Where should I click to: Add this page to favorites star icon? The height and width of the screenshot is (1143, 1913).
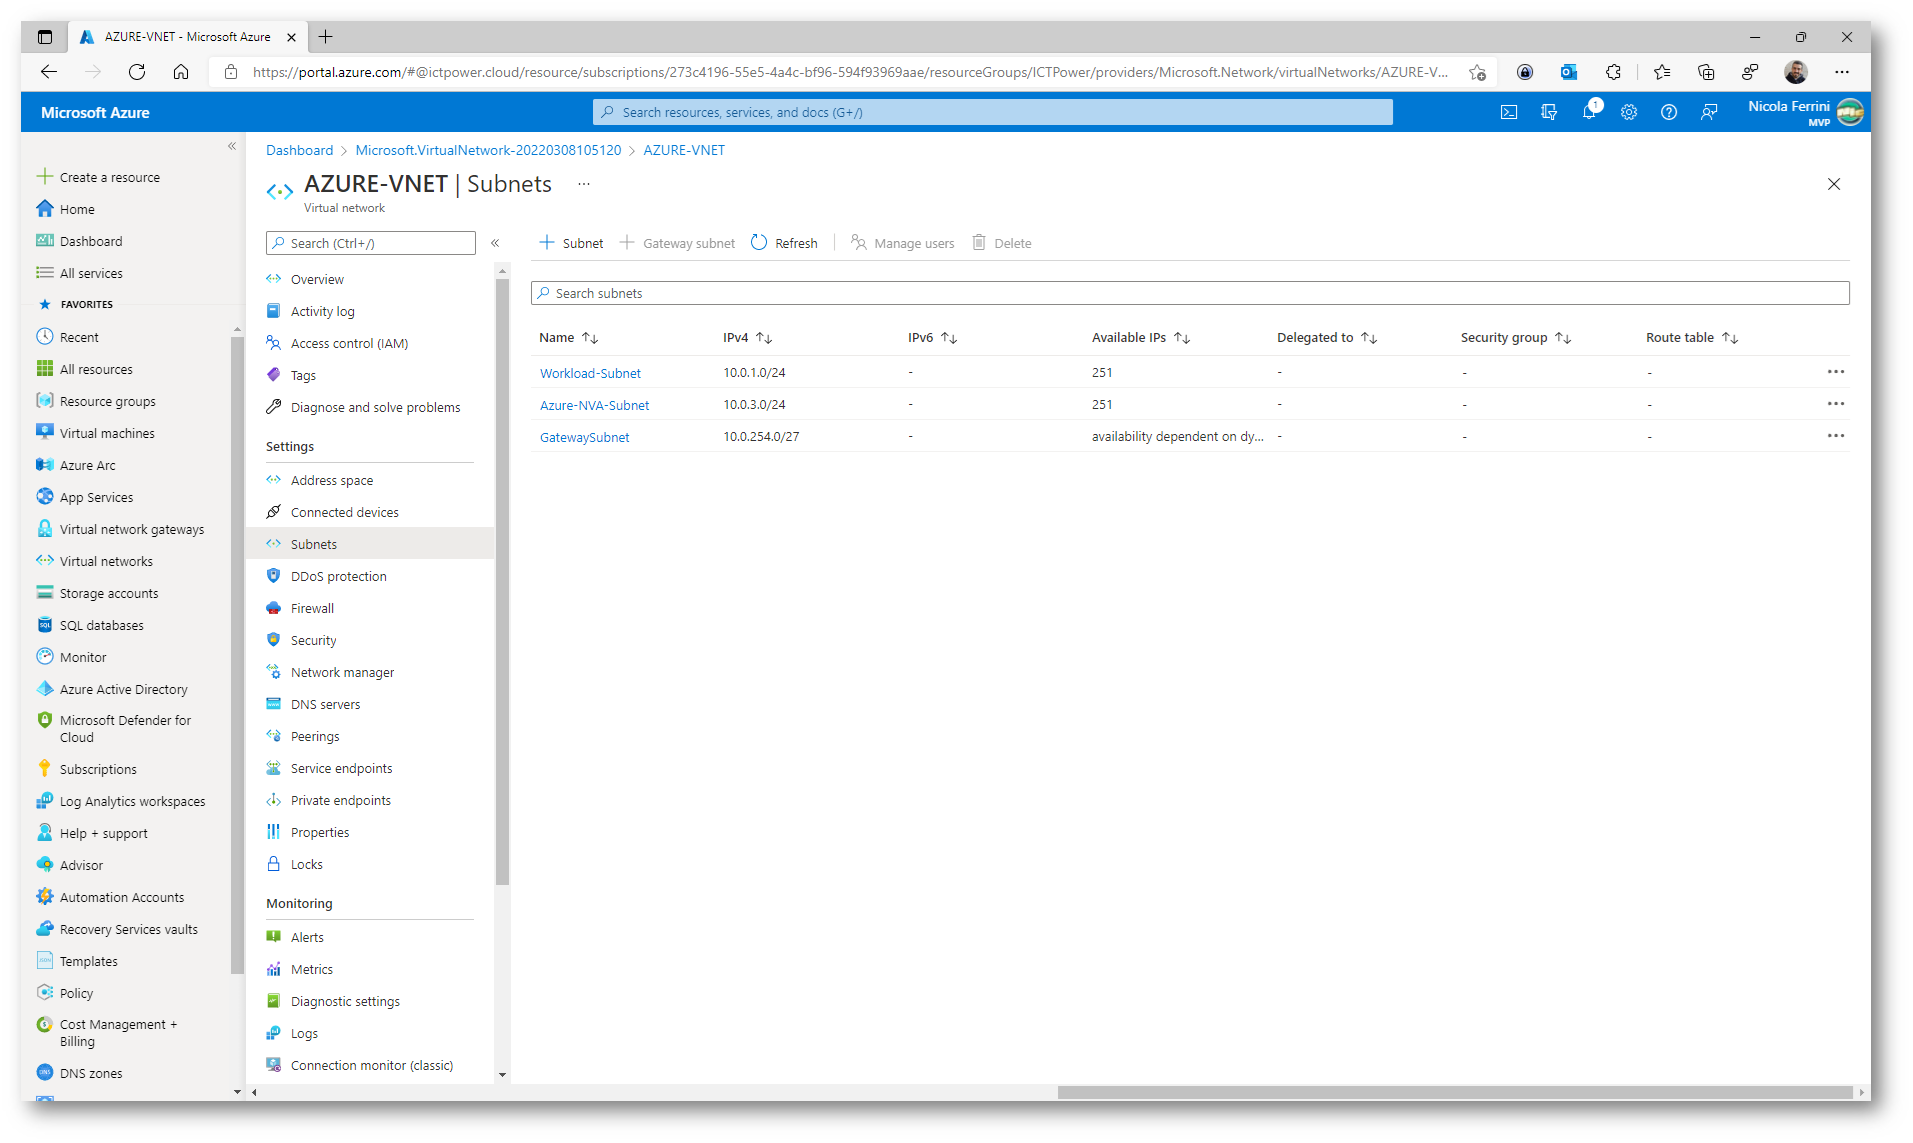tap(1477, 72)
